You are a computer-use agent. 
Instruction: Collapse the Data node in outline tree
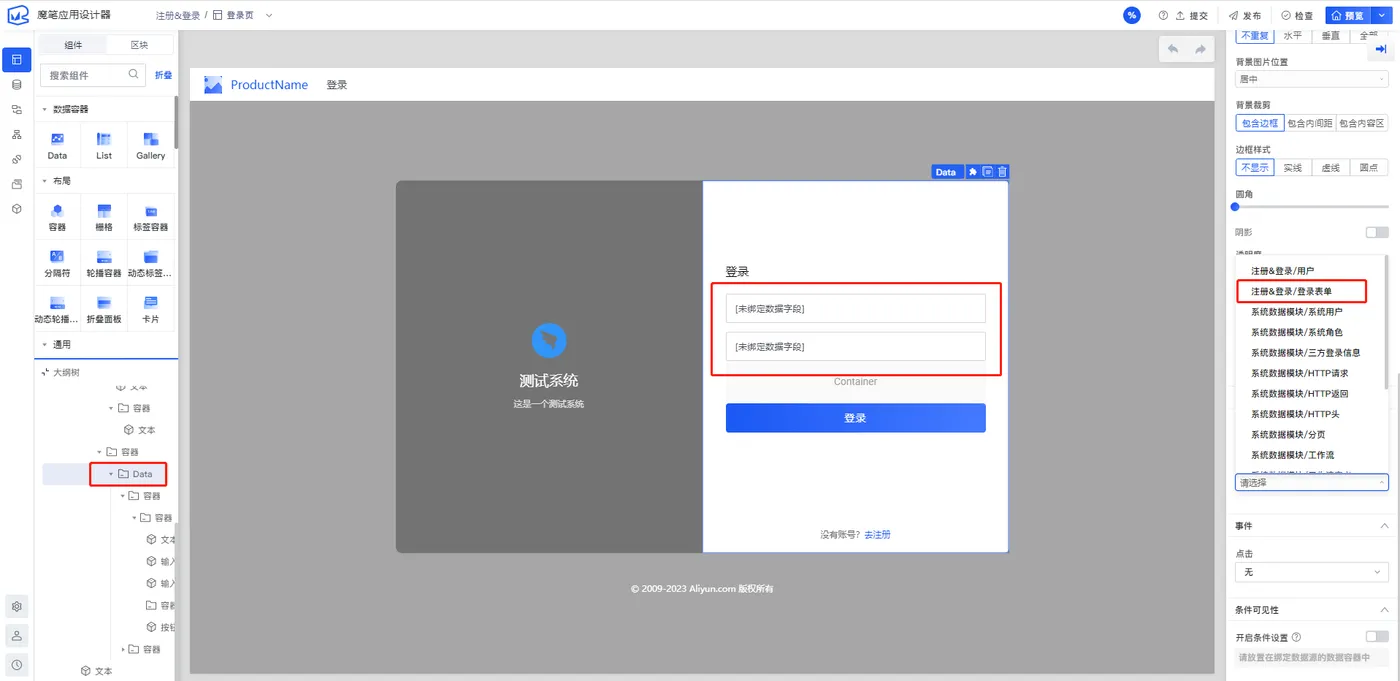pos(111,474)
